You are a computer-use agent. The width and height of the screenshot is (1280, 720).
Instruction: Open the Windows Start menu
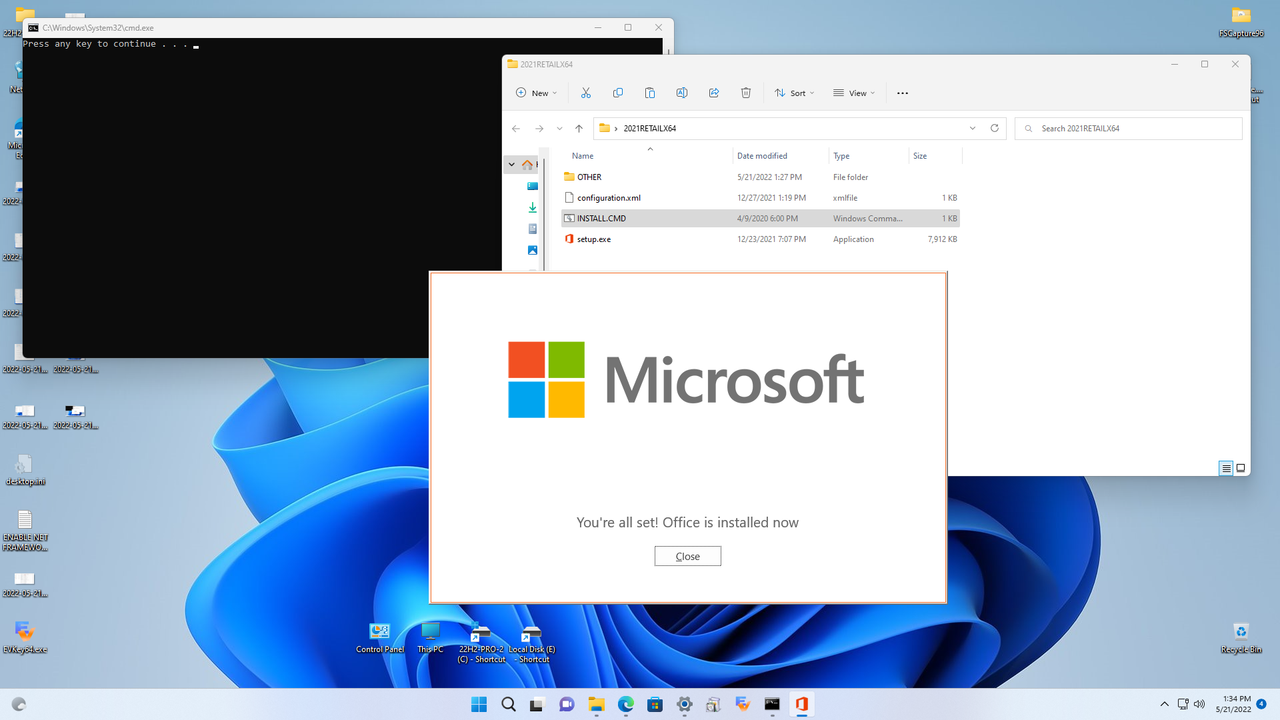tap(479, 704)
